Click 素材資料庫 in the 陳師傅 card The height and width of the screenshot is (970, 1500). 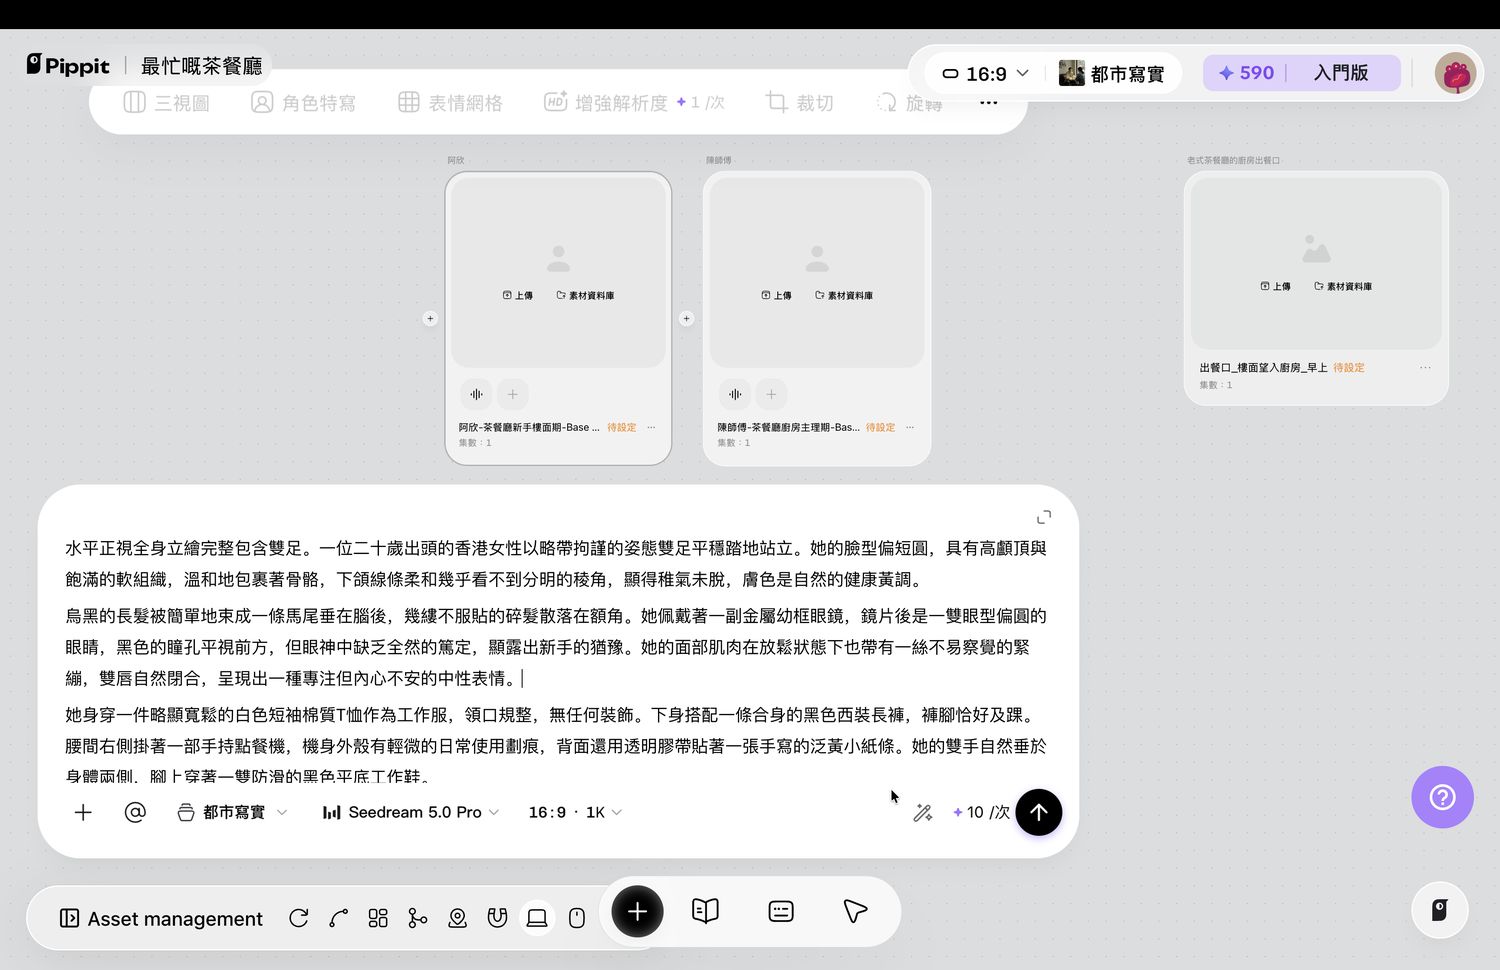pos(844,295)
